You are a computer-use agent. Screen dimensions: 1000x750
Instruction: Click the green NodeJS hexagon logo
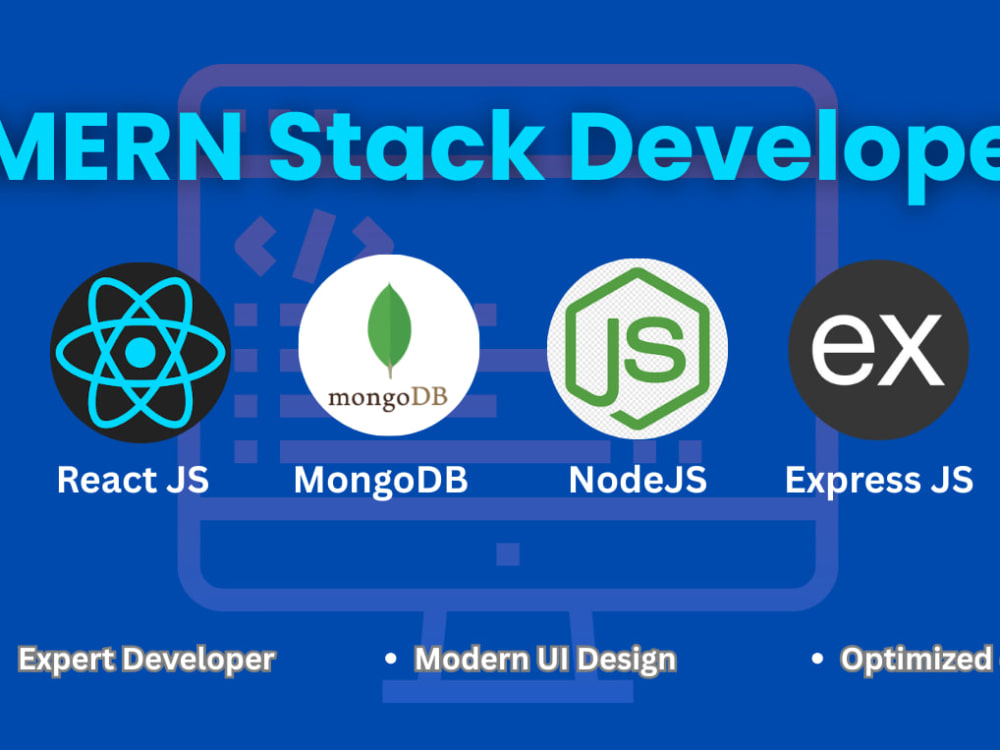[x=637, y=349]
